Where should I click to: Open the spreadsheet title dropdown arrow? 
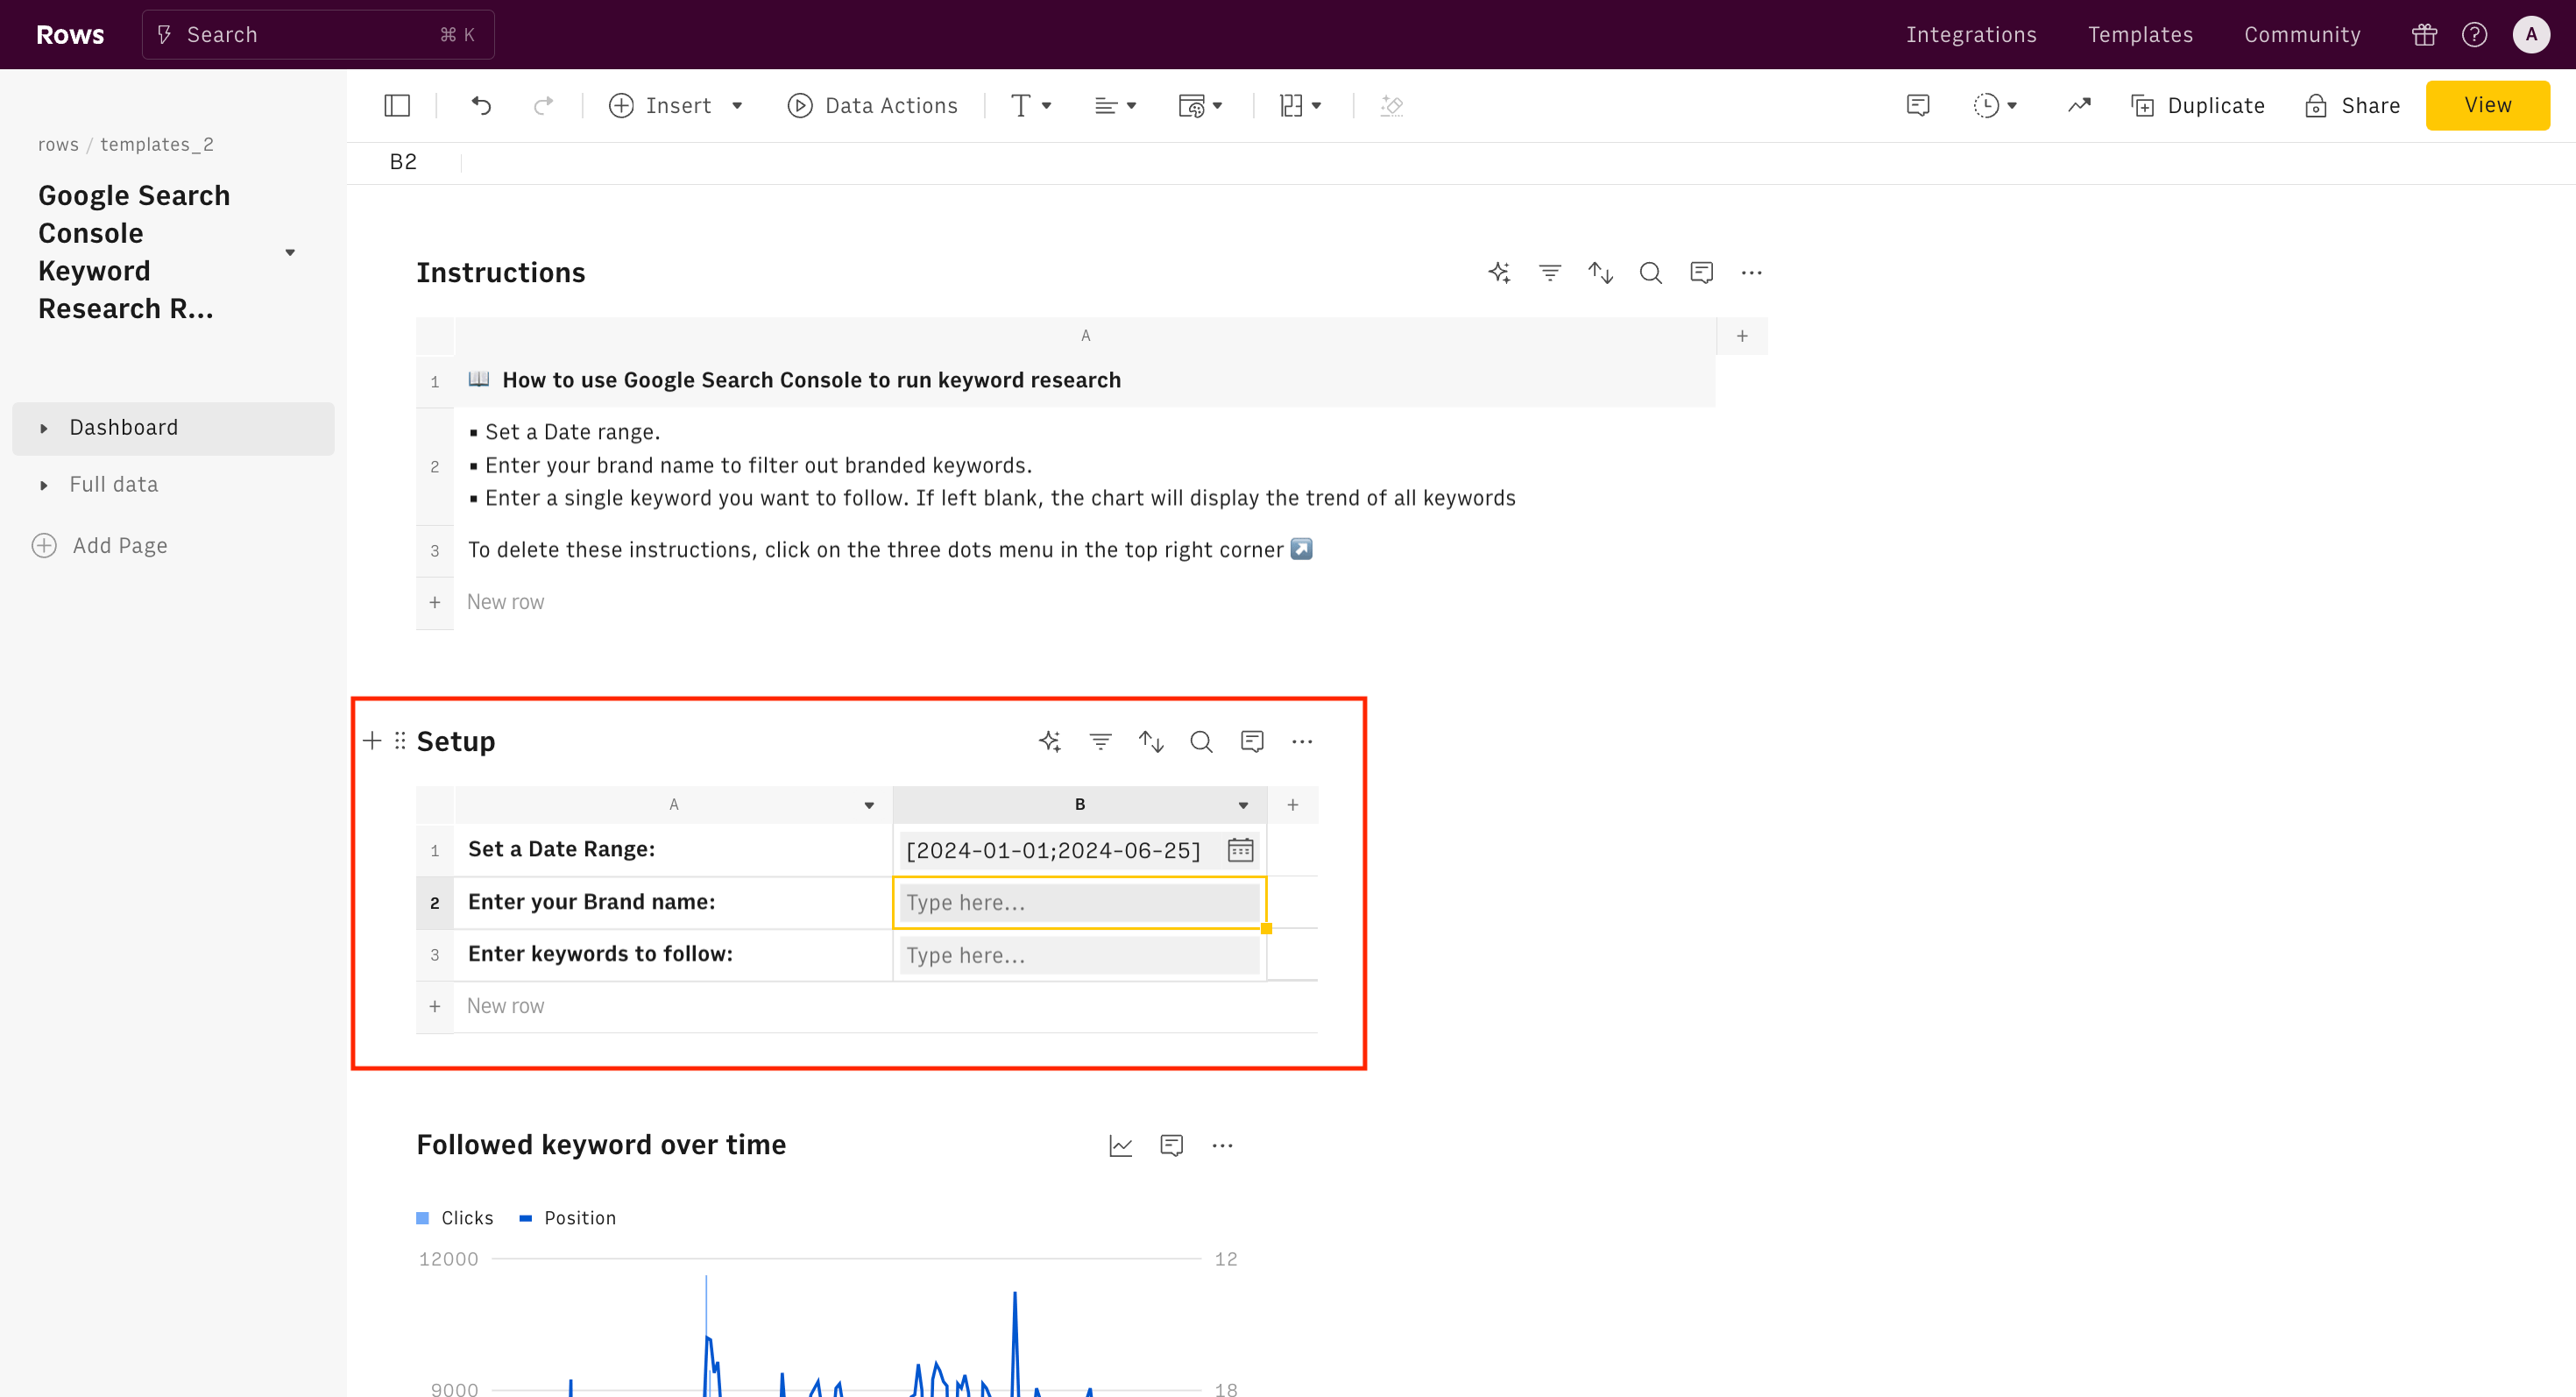point(290,253)
